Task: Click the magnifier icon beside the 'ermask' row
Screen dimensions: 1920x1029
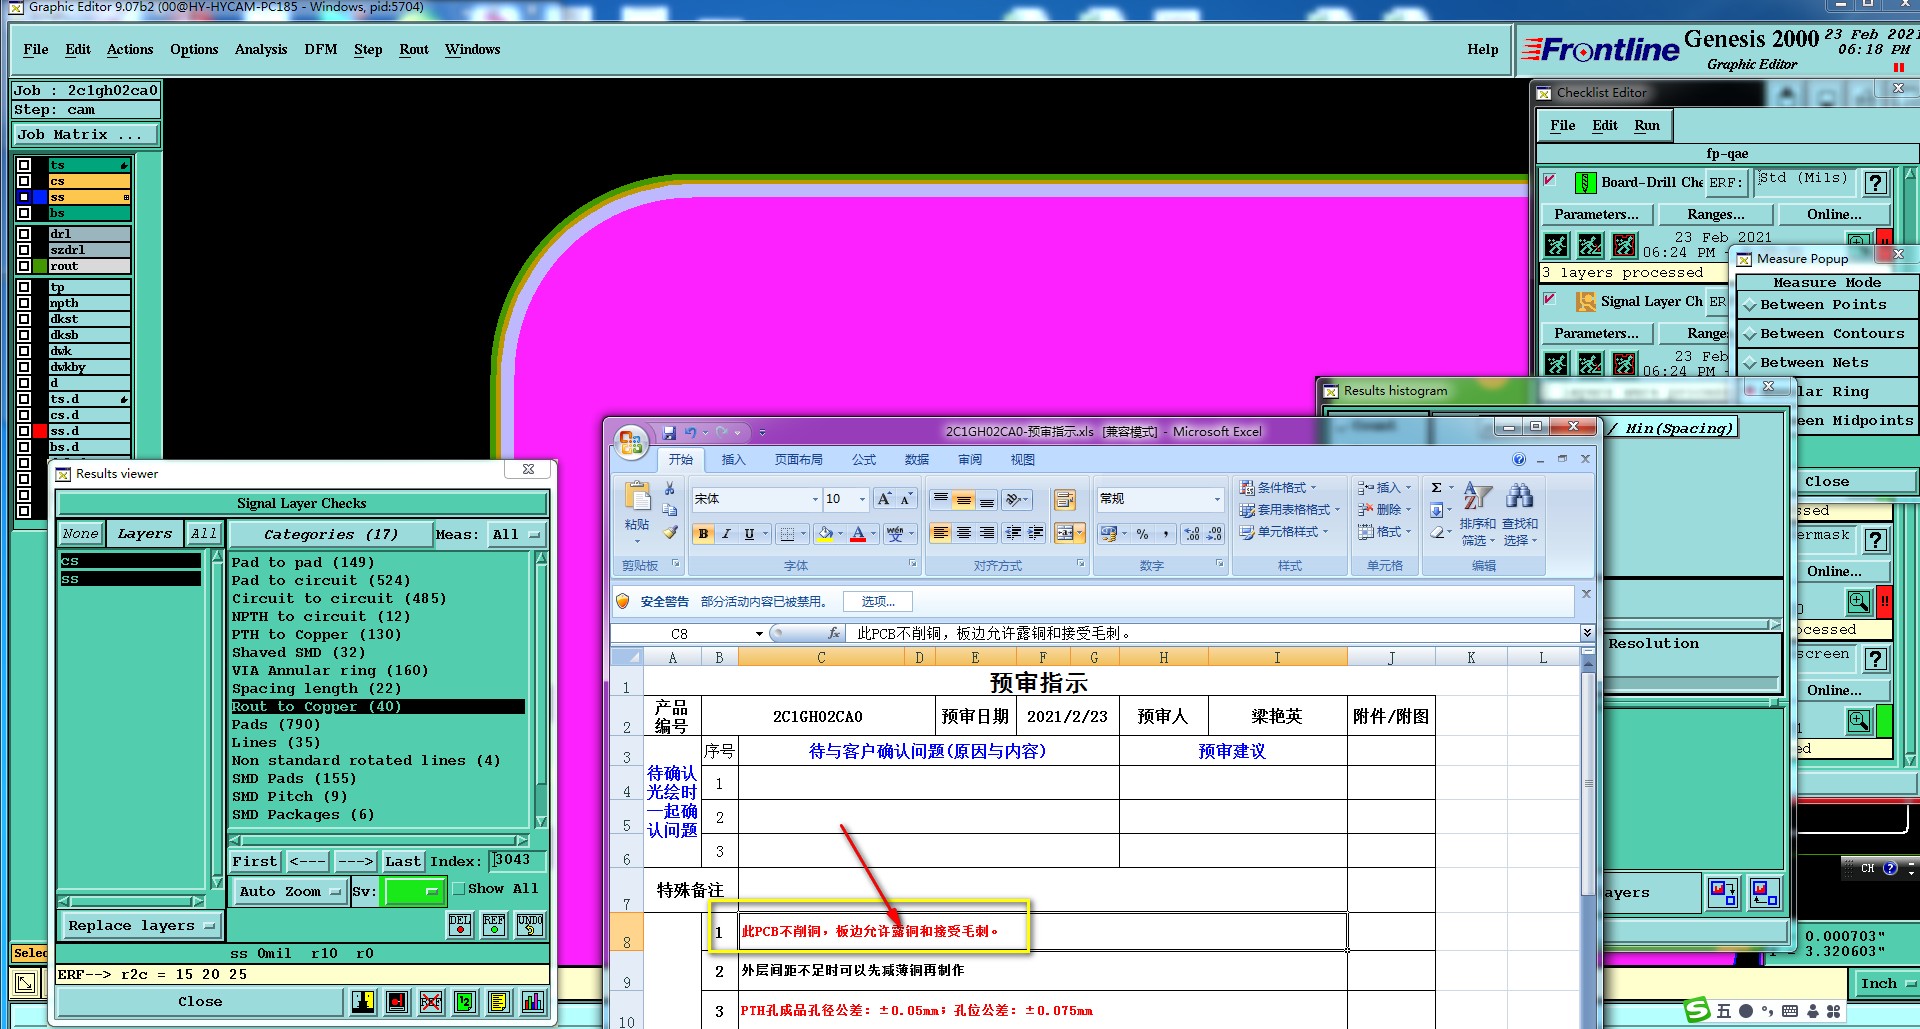Action: click(x=1858, y=601)
